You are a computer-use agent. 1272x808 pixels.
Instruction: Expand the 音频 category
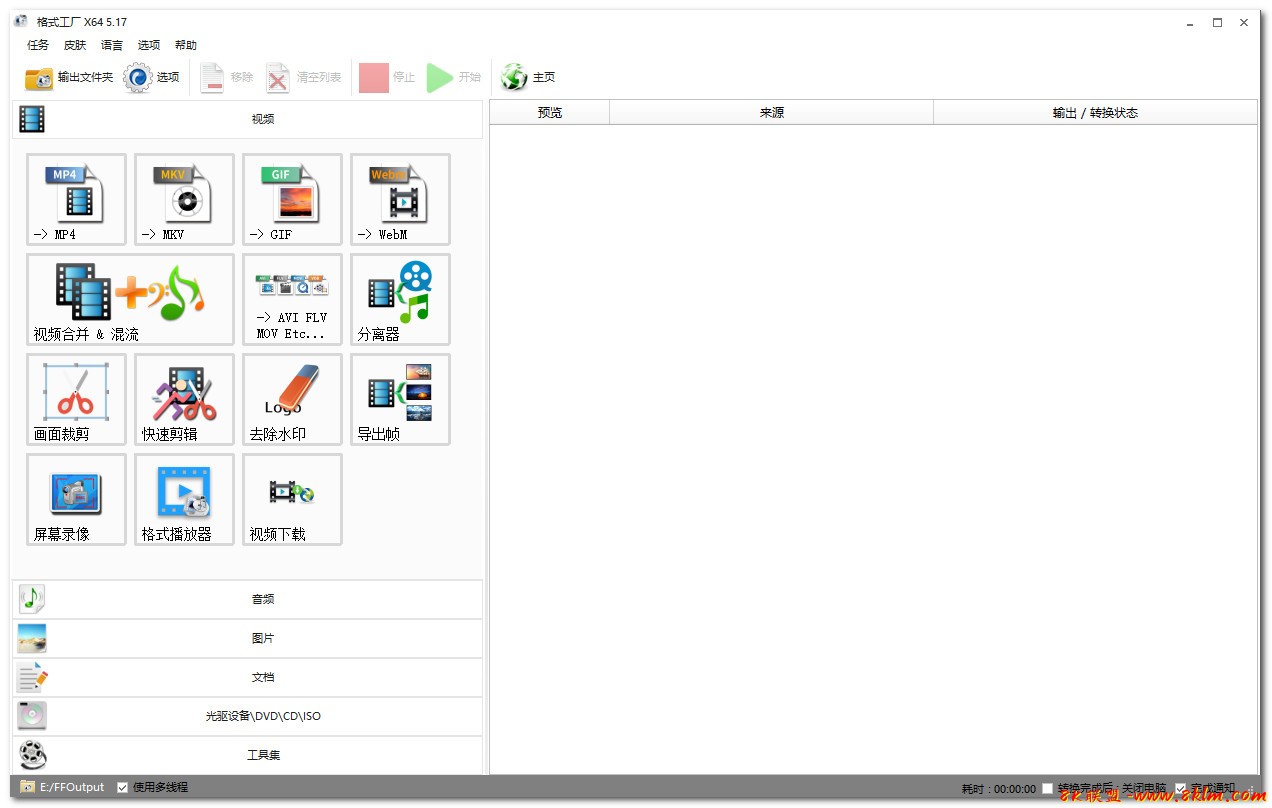[247, 599]
